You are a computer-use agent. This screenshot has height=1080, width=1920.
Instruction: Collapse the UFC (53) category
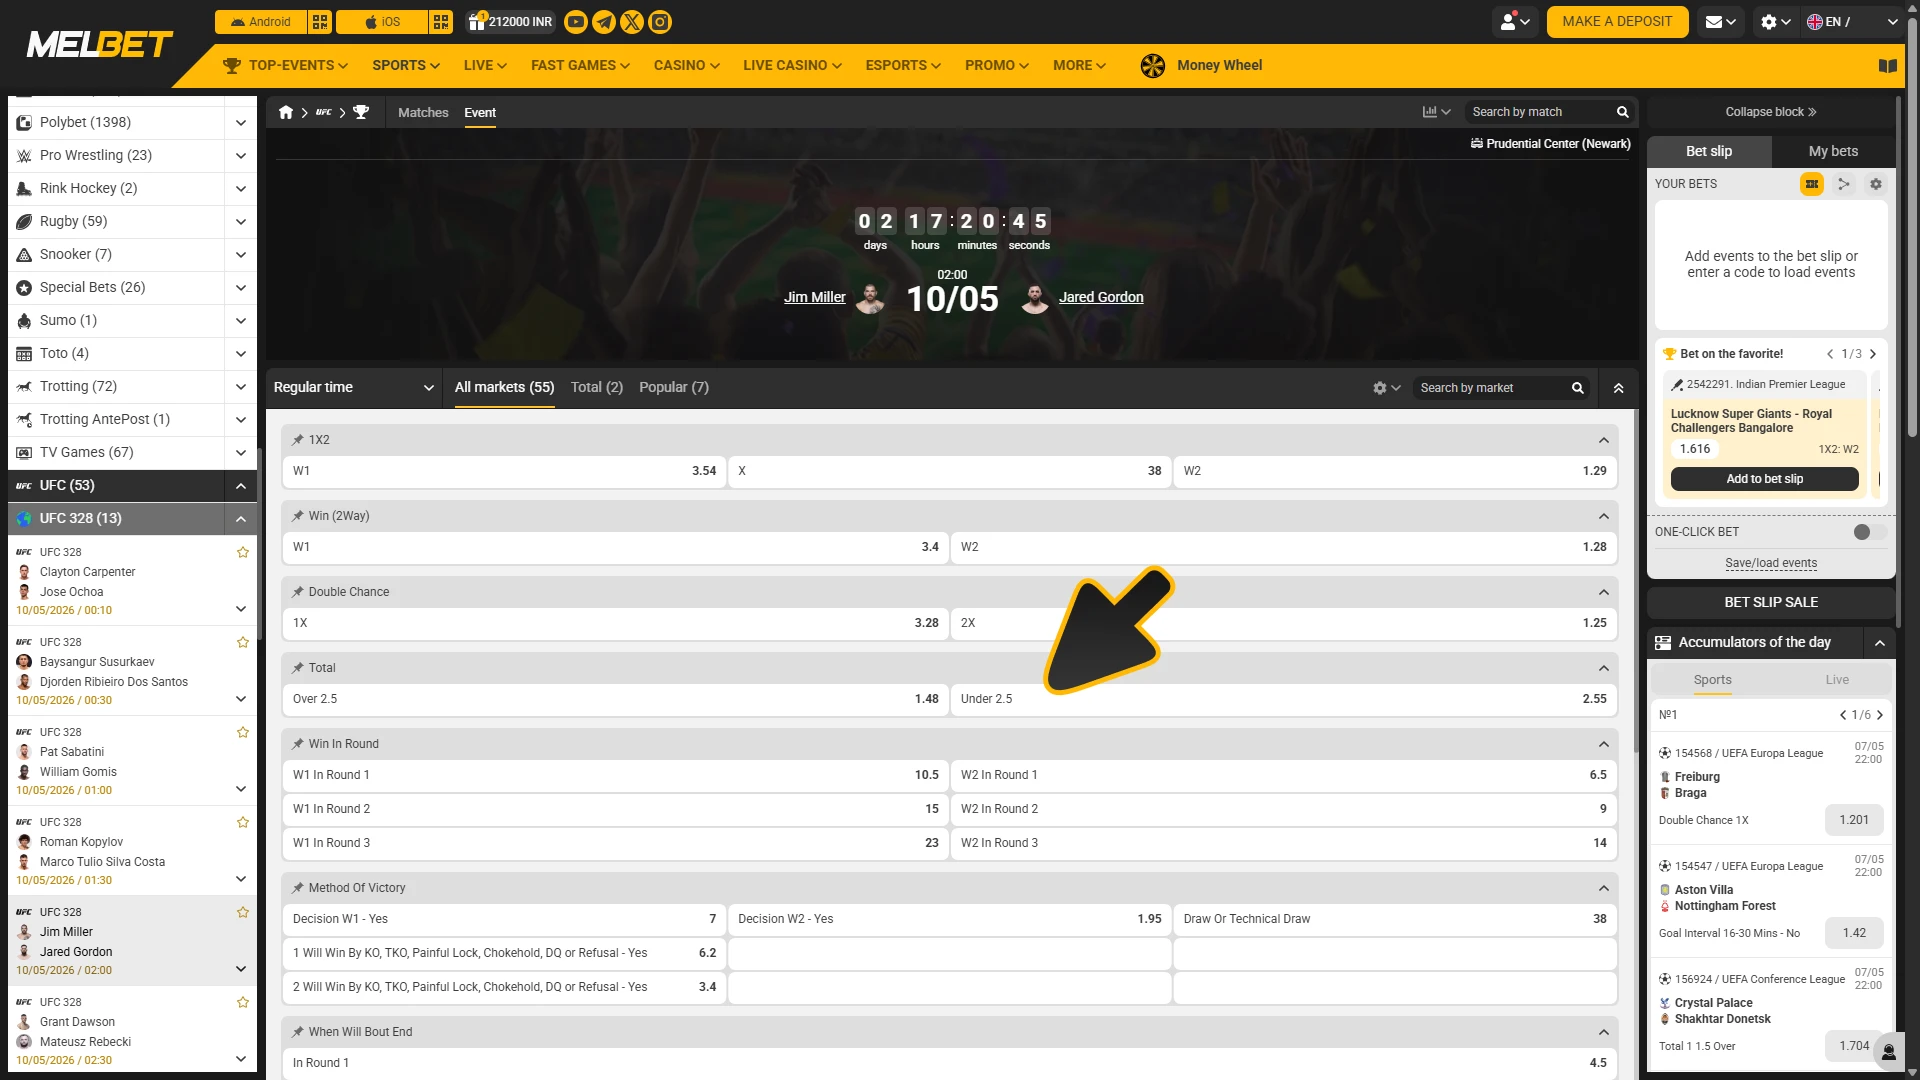pos(241,486)
